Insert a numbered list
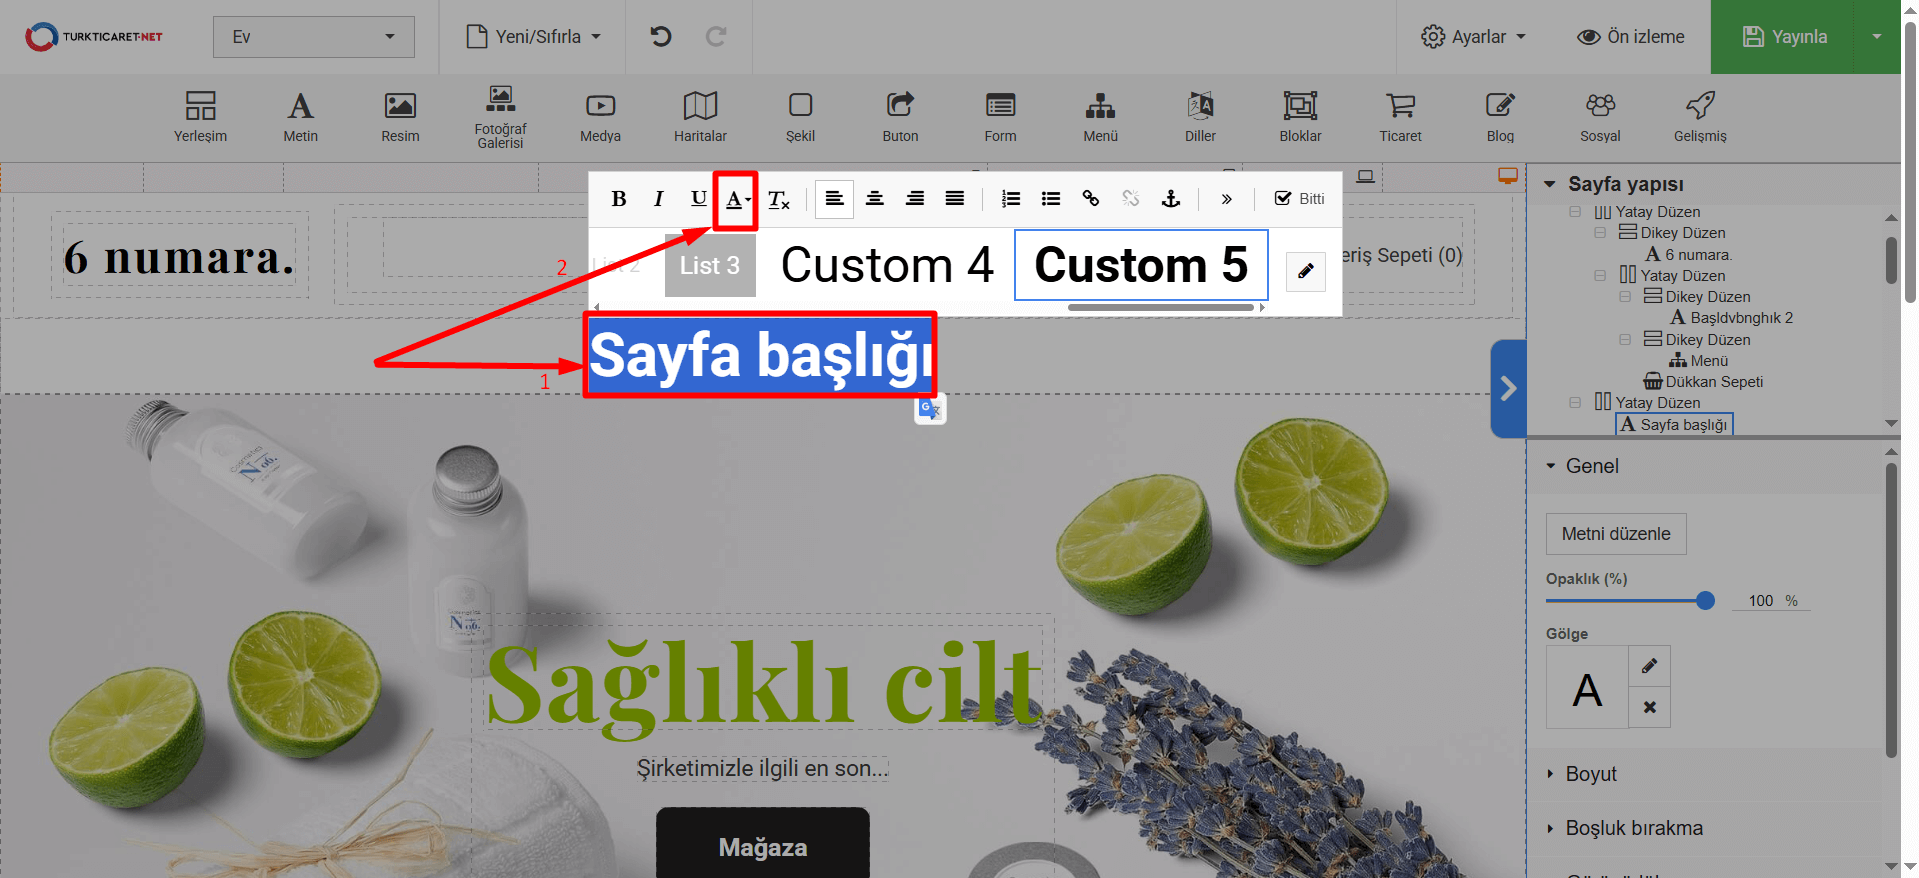1919x878 pixels. 1011,199
